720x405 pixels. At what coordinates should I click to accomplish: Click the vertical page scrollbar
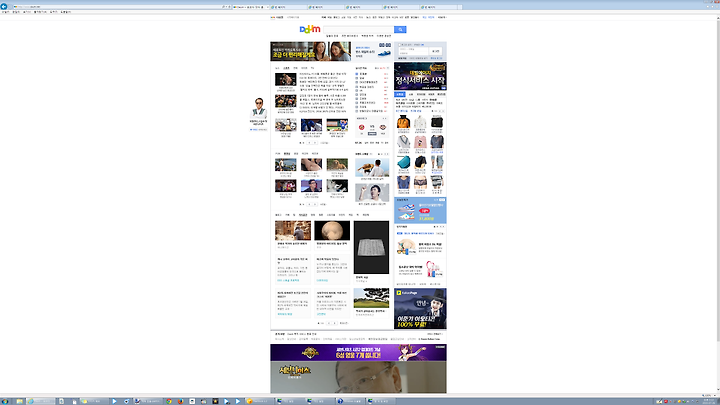click(718, 179)
